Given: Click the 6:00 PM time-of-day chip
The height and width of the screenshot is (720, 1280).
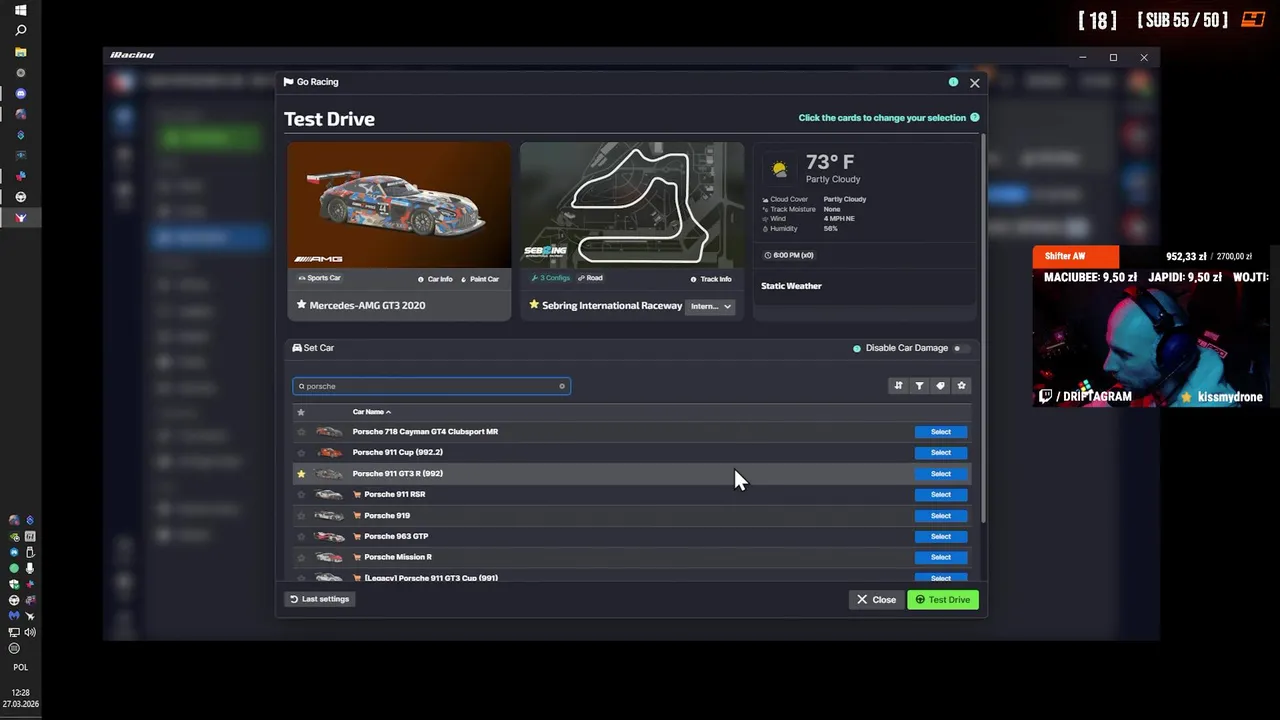Looking at the screenshot, I should (x=789, y=255).
